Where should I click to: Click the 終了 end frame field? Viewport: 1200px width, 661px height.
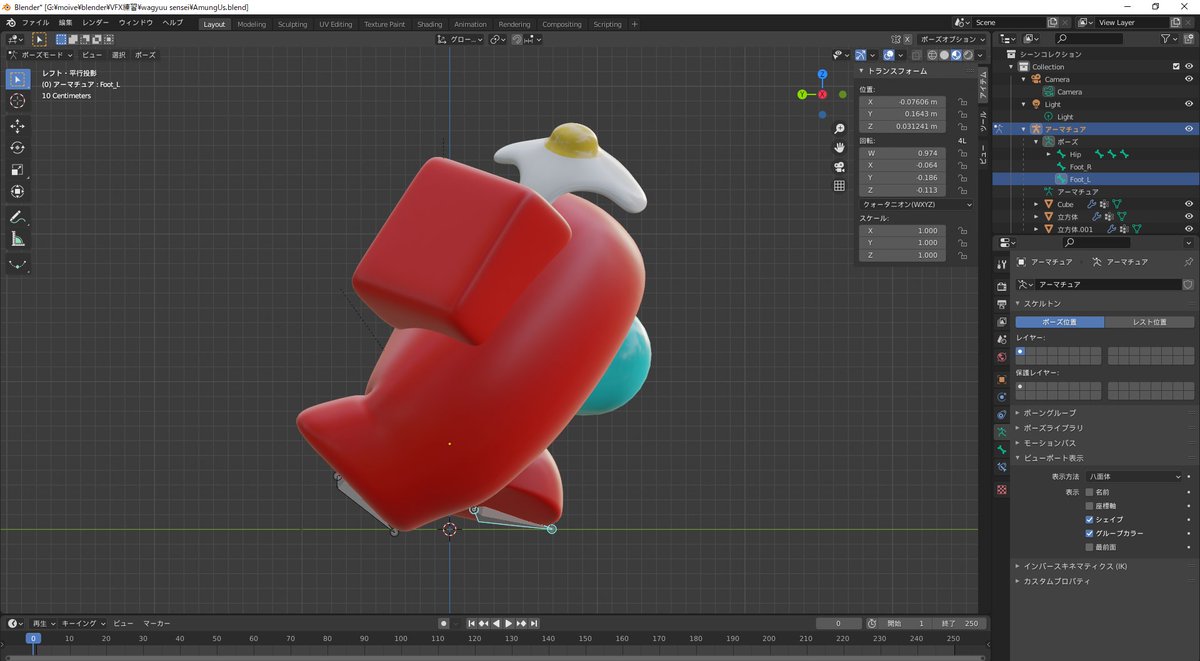tap(961, 623)
